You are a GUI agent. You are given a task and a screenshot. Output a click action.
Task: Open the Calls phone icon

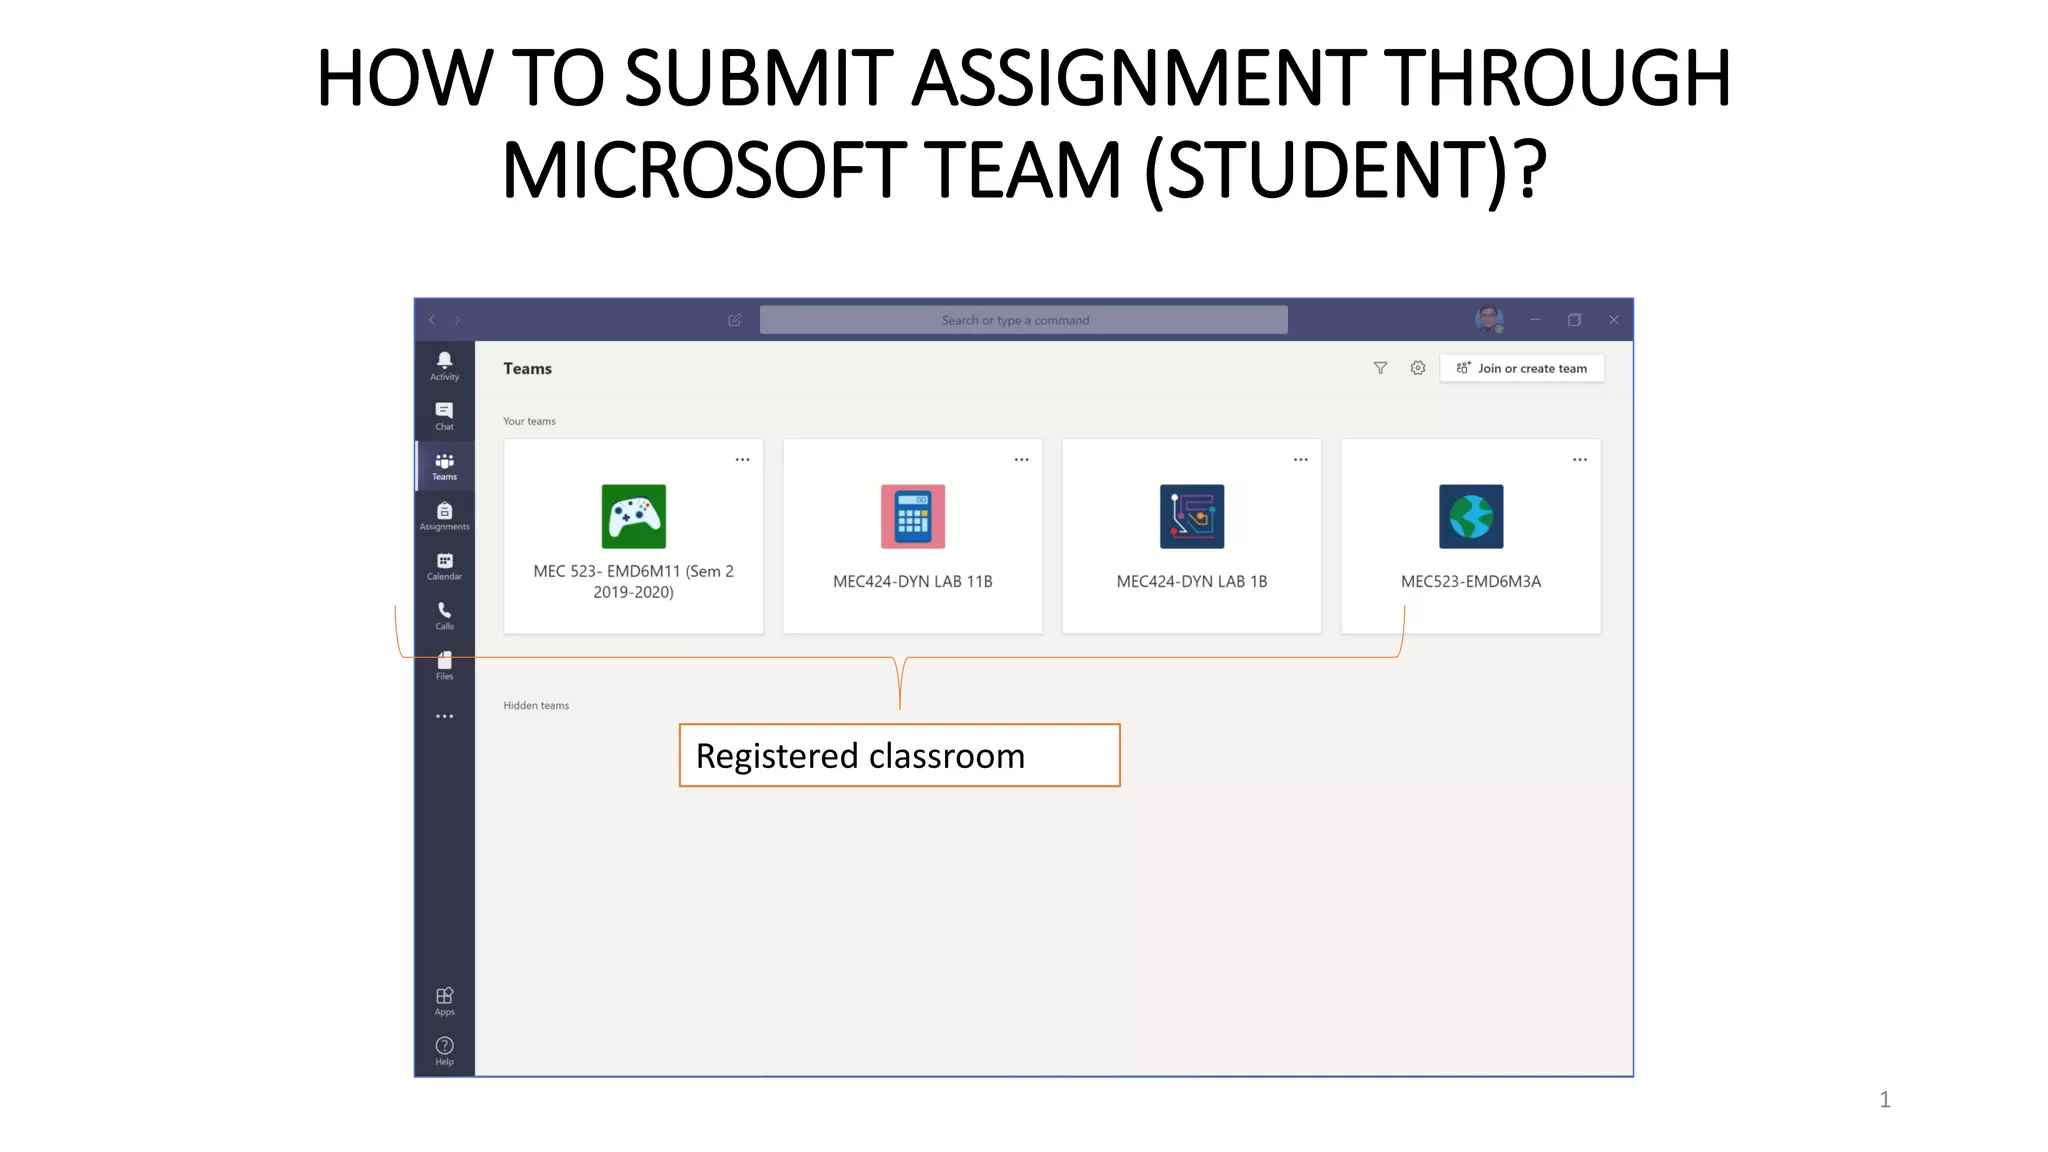[x=444, y=615]
